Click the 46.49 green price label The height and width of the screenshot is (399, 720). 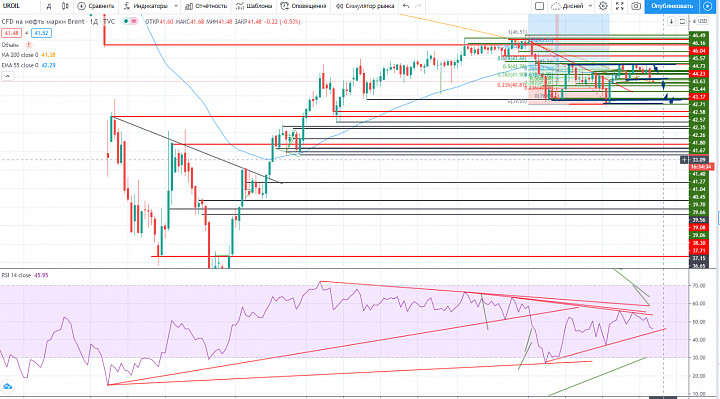(x=699, y=35)
